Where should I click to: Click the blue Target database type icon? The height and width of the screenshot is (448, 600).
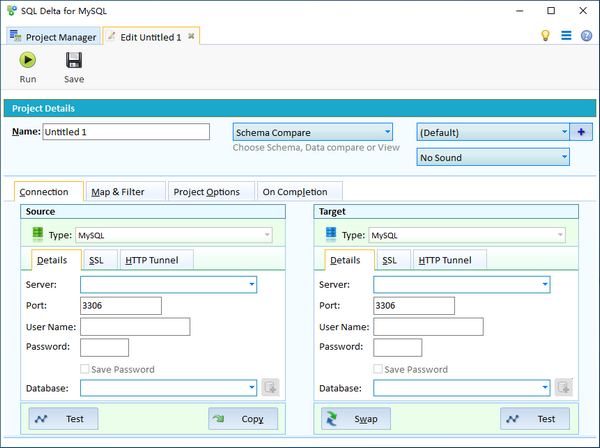(331, 234)
